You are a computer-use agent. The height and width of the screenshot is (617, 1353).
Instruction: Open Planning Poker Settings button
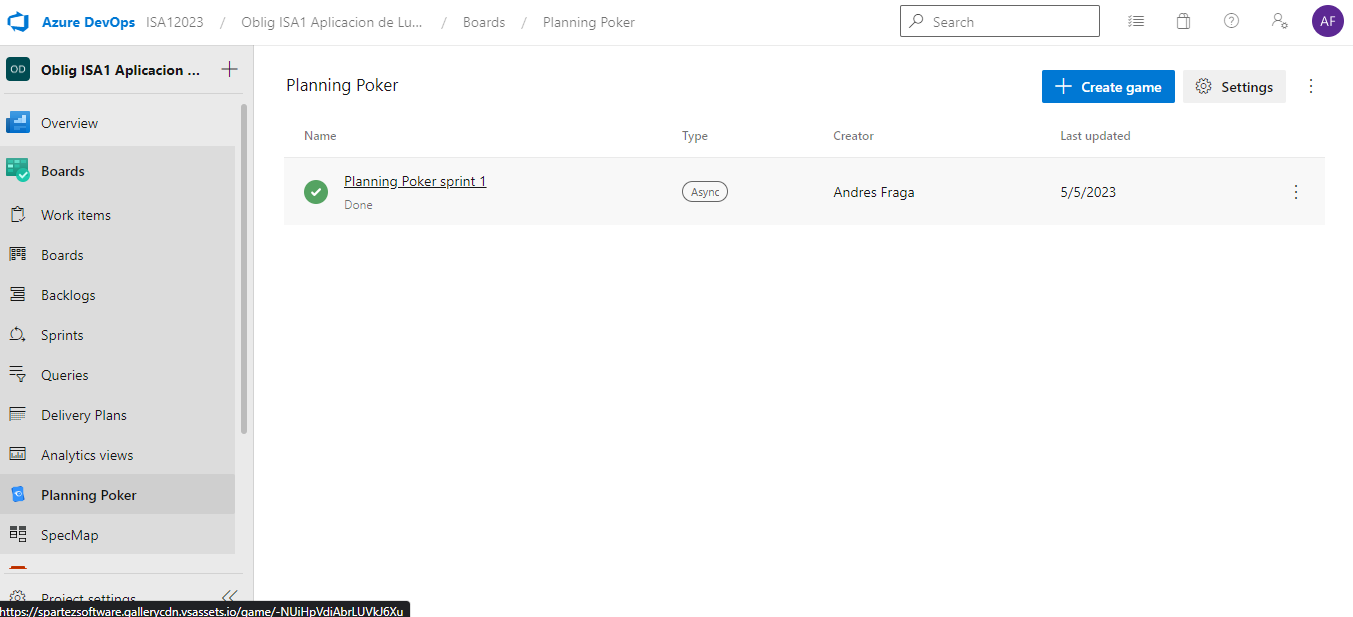[1234, 87]
